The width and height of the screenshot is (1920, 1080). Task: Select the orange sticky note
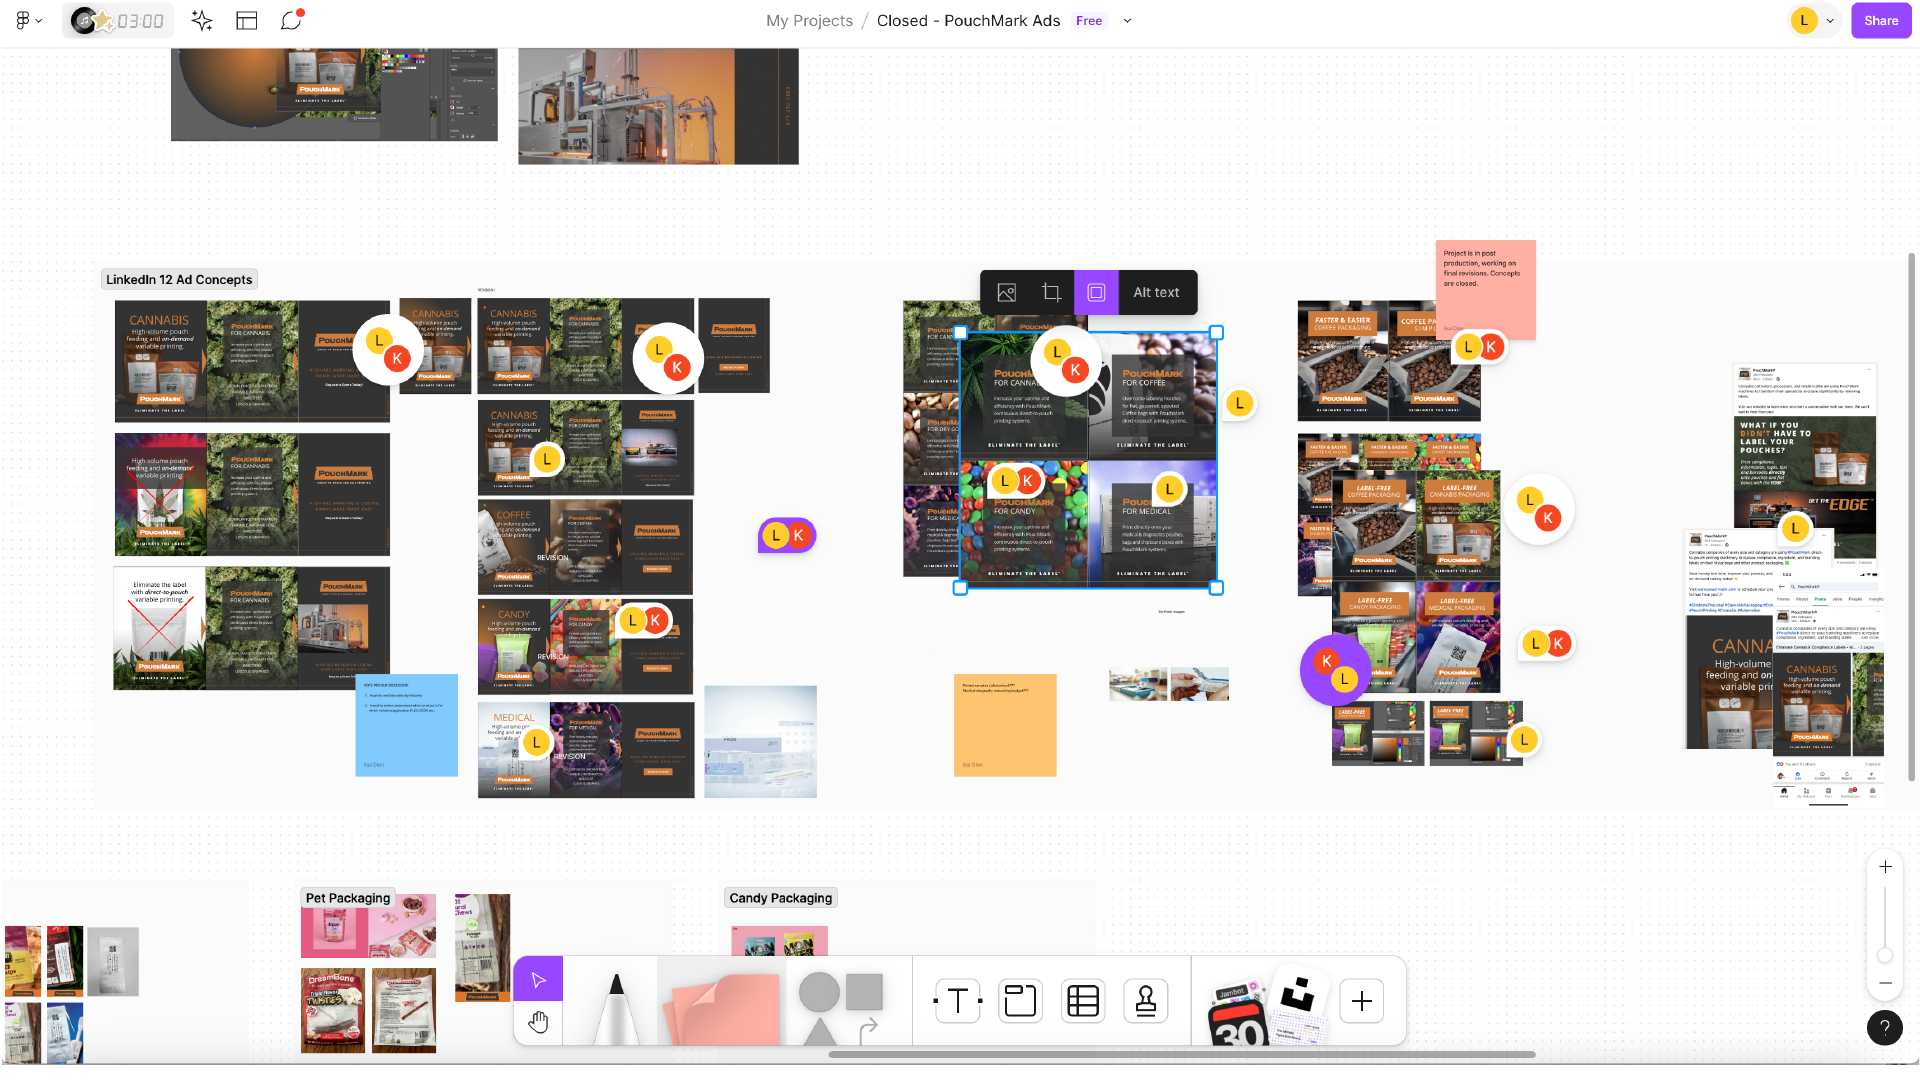coord(1005,725)
